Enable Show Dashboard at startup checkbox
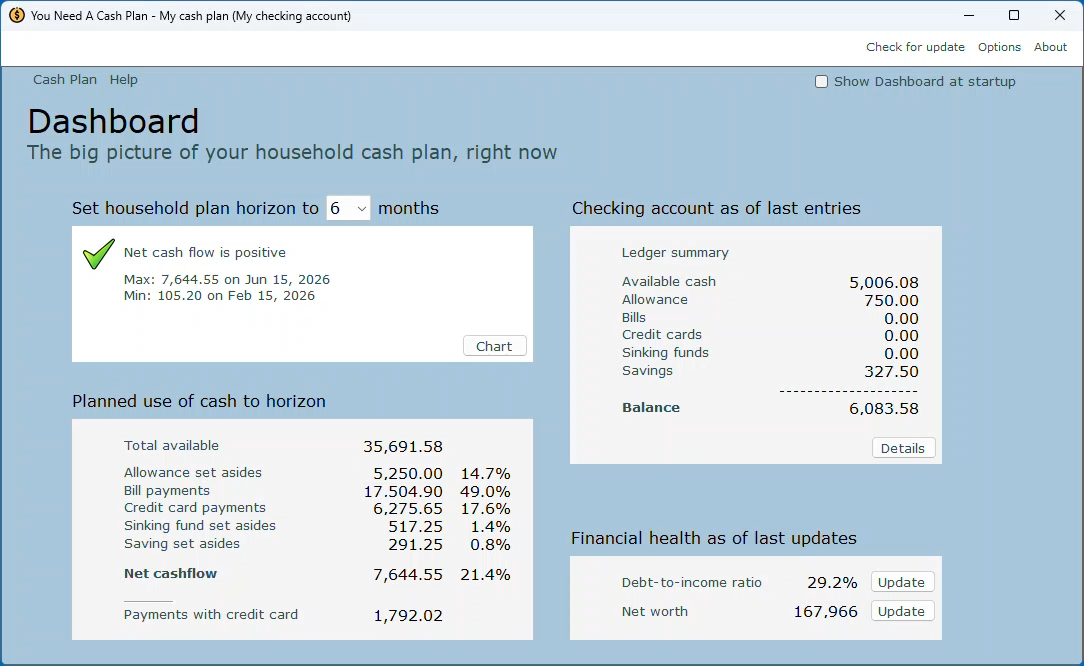This screenshot has width=1084, height=666. click(x=822, y=82)
